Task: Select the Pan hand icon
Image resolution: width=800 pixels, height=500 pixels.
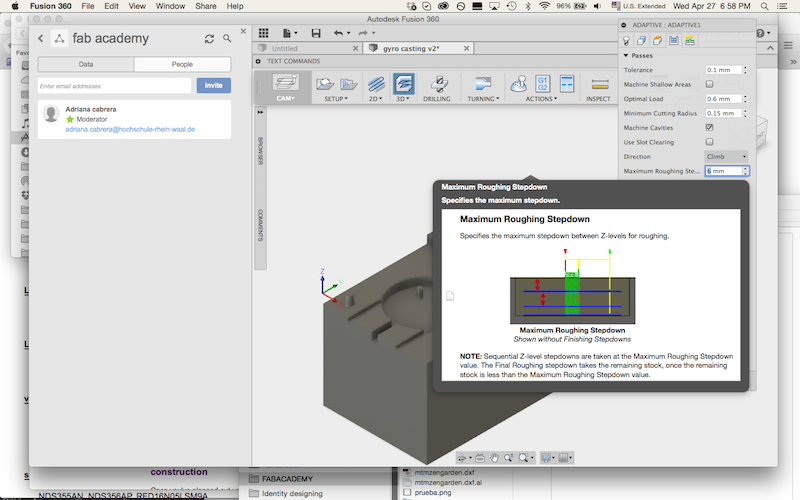Action: point(494,458)
